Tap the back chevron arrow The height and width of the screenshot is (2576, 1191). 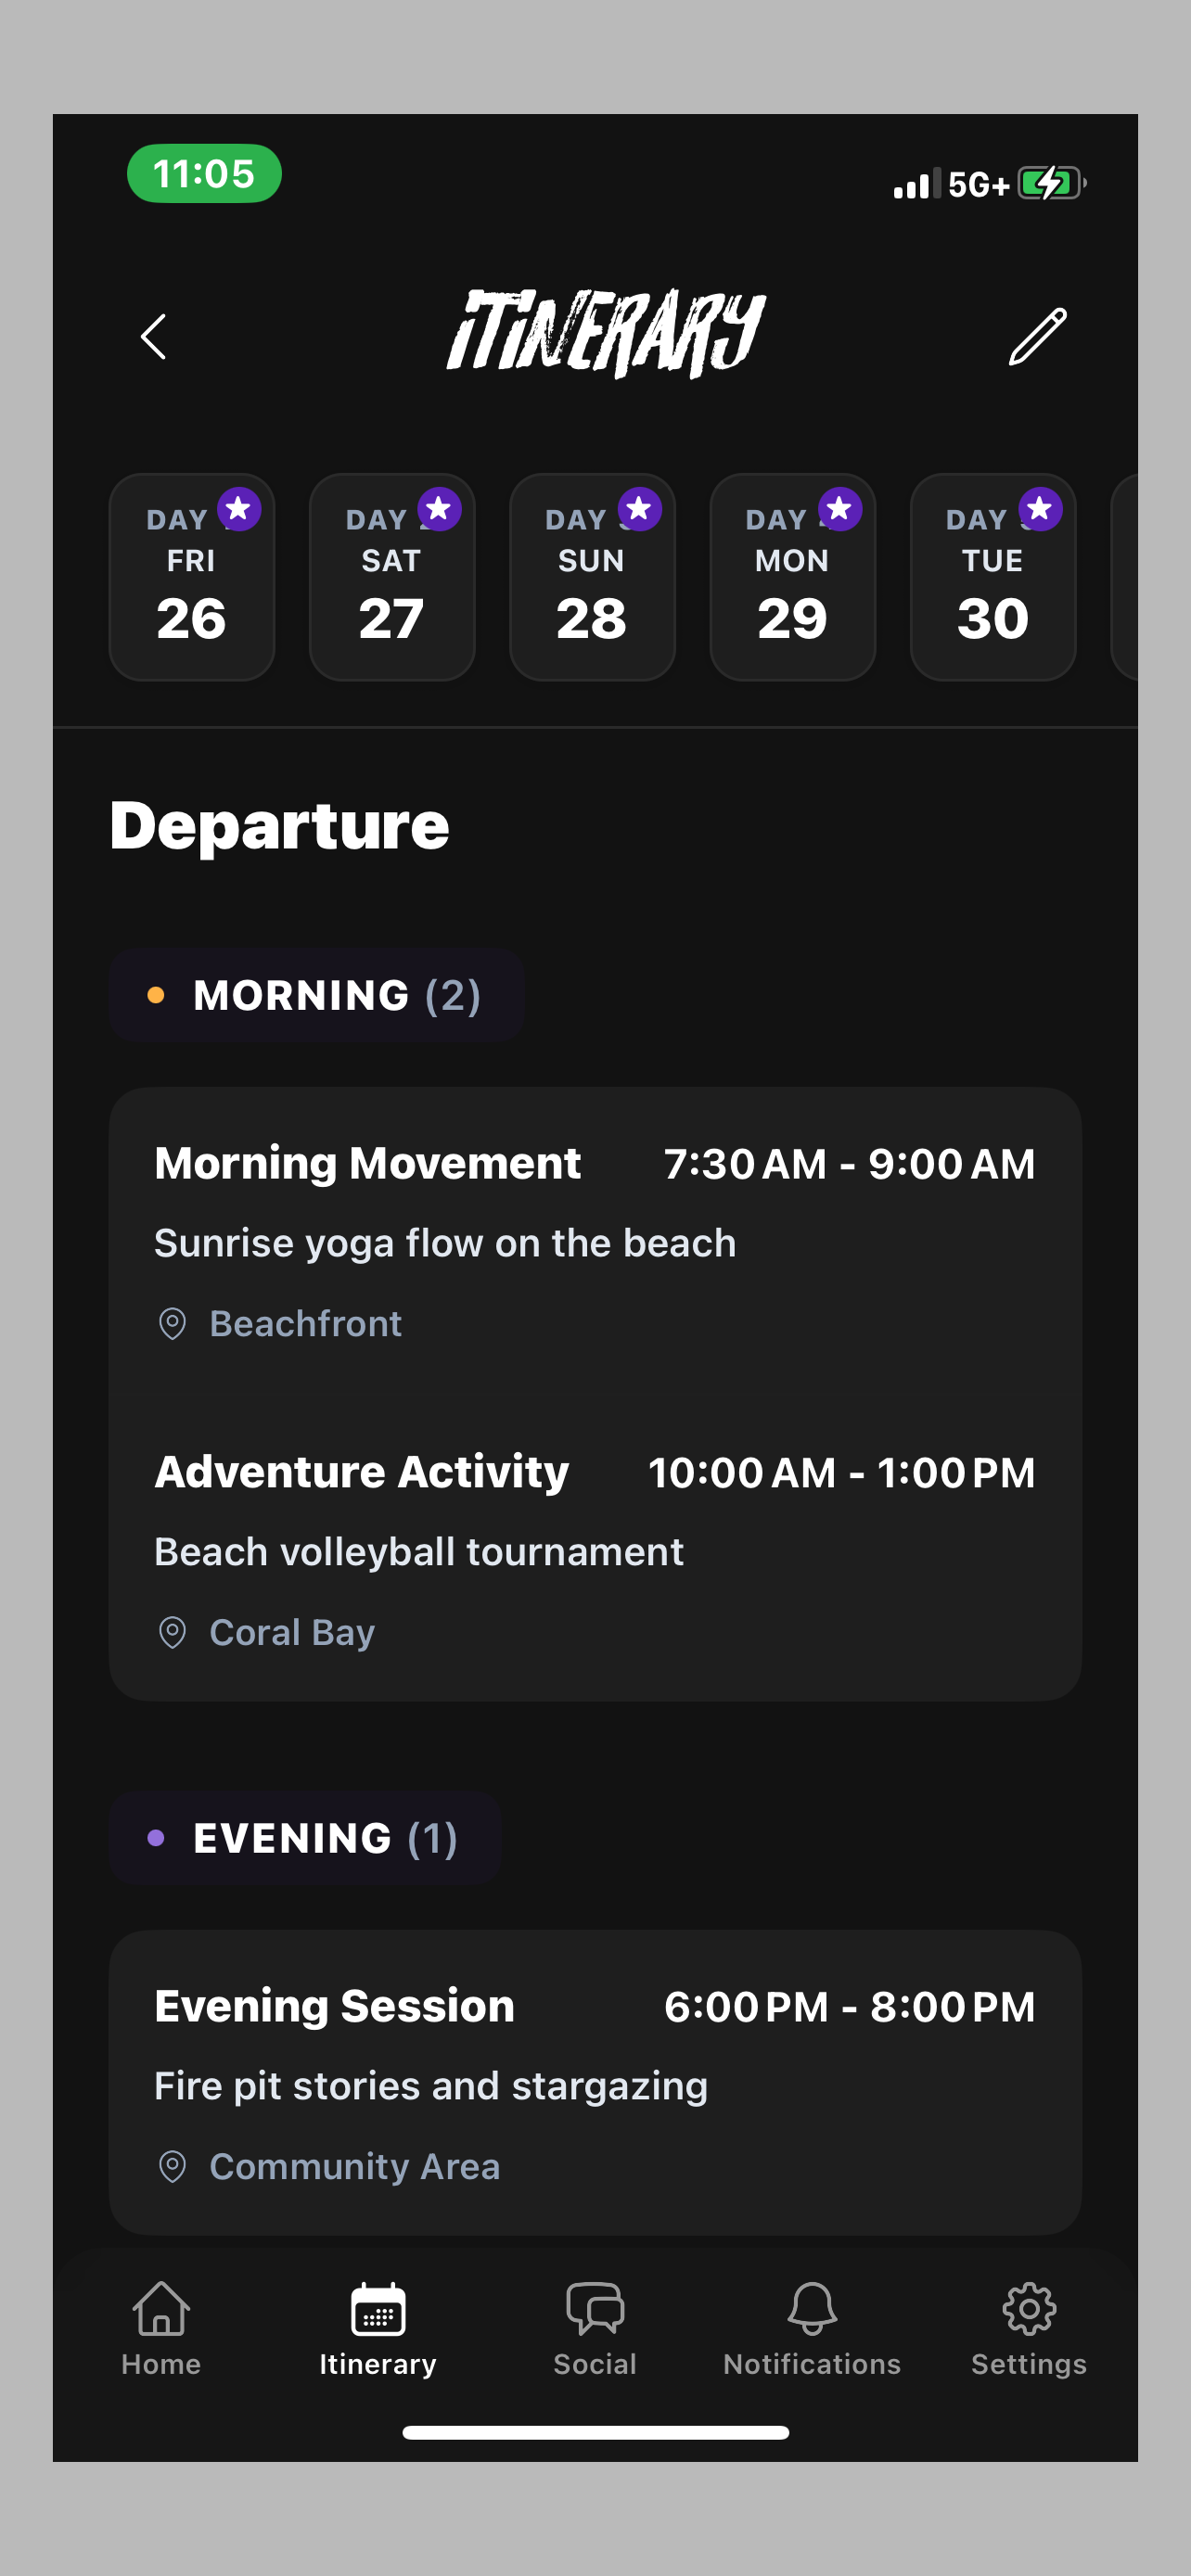154,336
